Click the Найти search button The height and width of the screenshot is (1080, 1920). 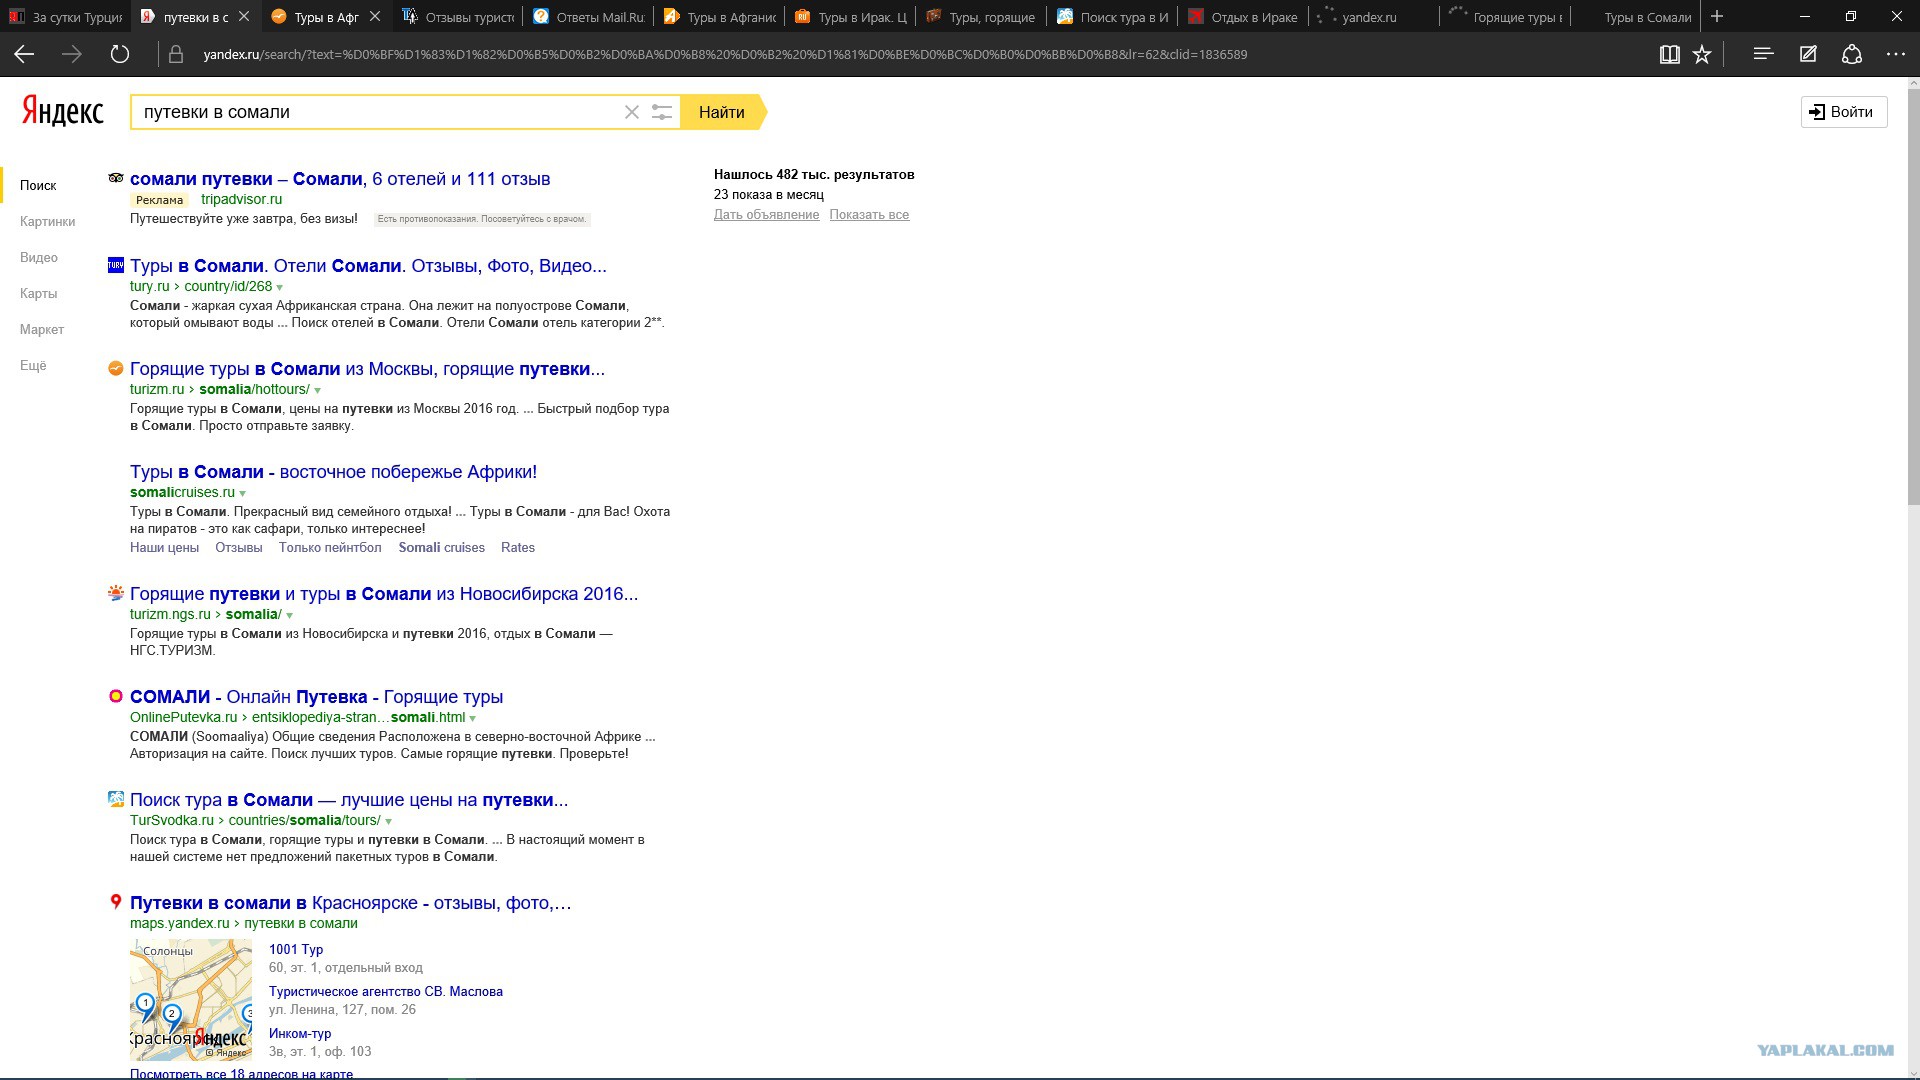[x=722, y=112]
